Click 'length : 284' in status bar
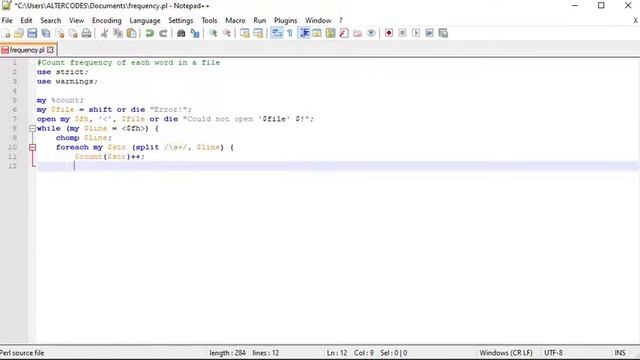640x360 pixels. (x=227, y=353)
